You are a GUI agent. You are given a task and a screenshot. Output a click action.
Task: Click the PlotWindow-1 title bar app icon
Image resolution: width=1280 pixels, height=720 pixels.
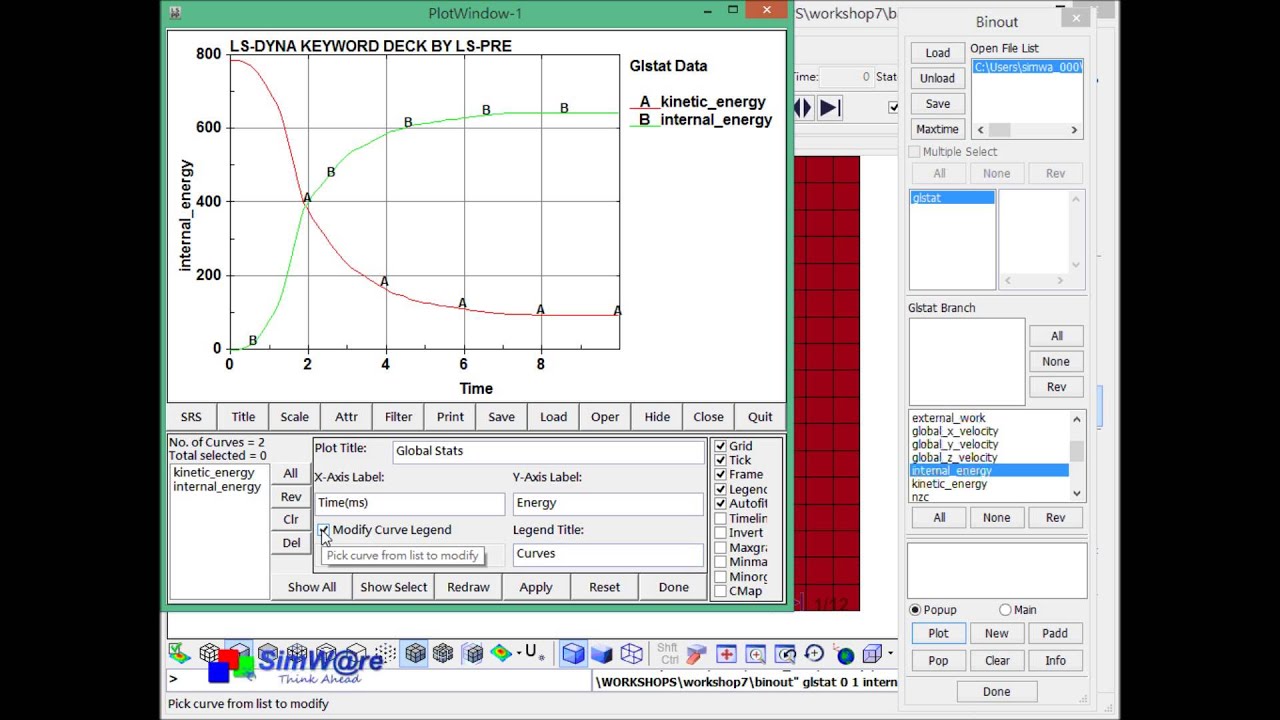[x=176, y=13]
